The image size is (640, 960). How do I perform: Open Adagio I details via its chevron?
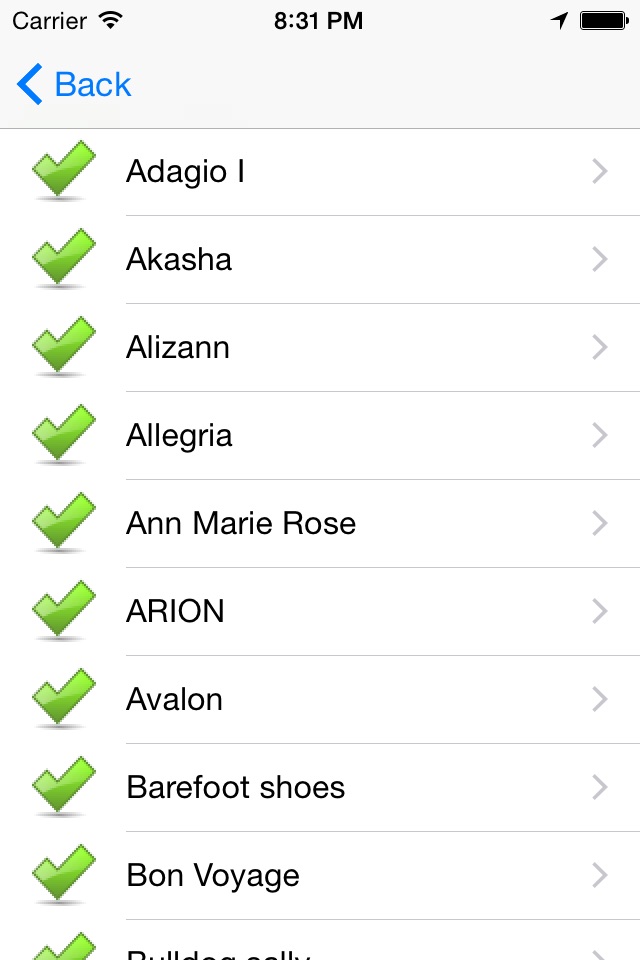tap(600, 171)
